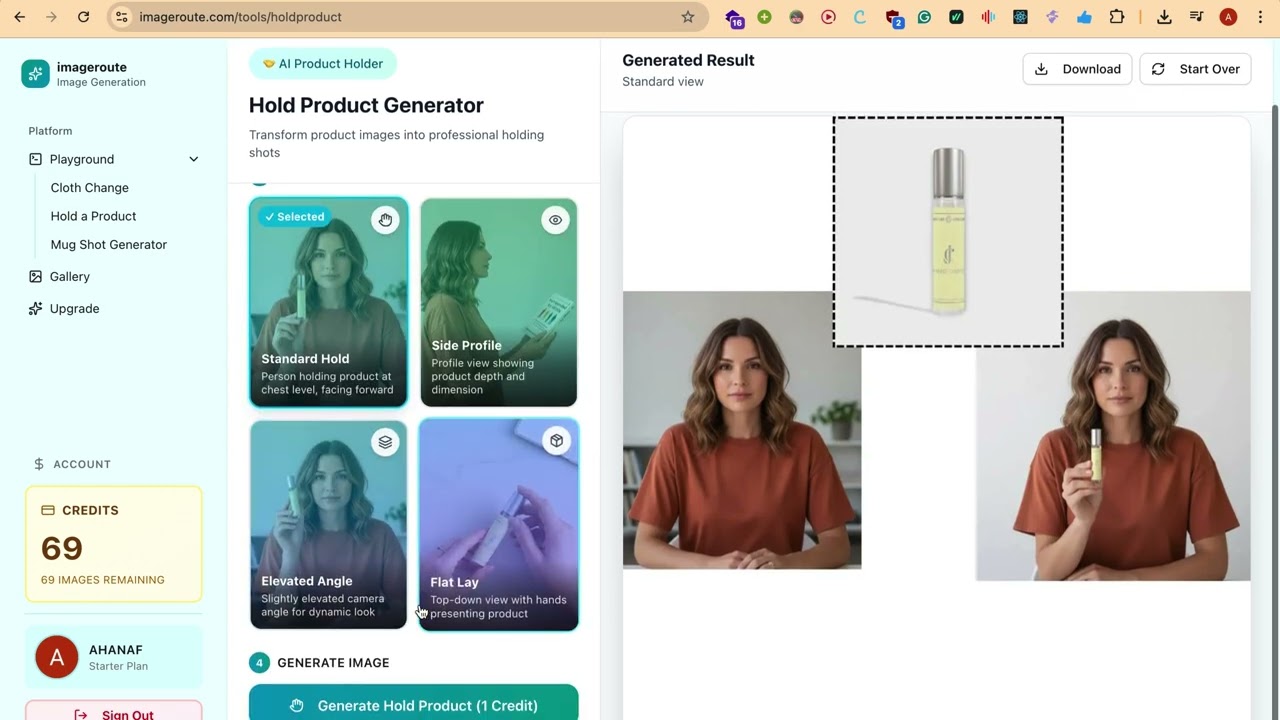
Task: Click the imageroute logo icon
Action: 35,74
